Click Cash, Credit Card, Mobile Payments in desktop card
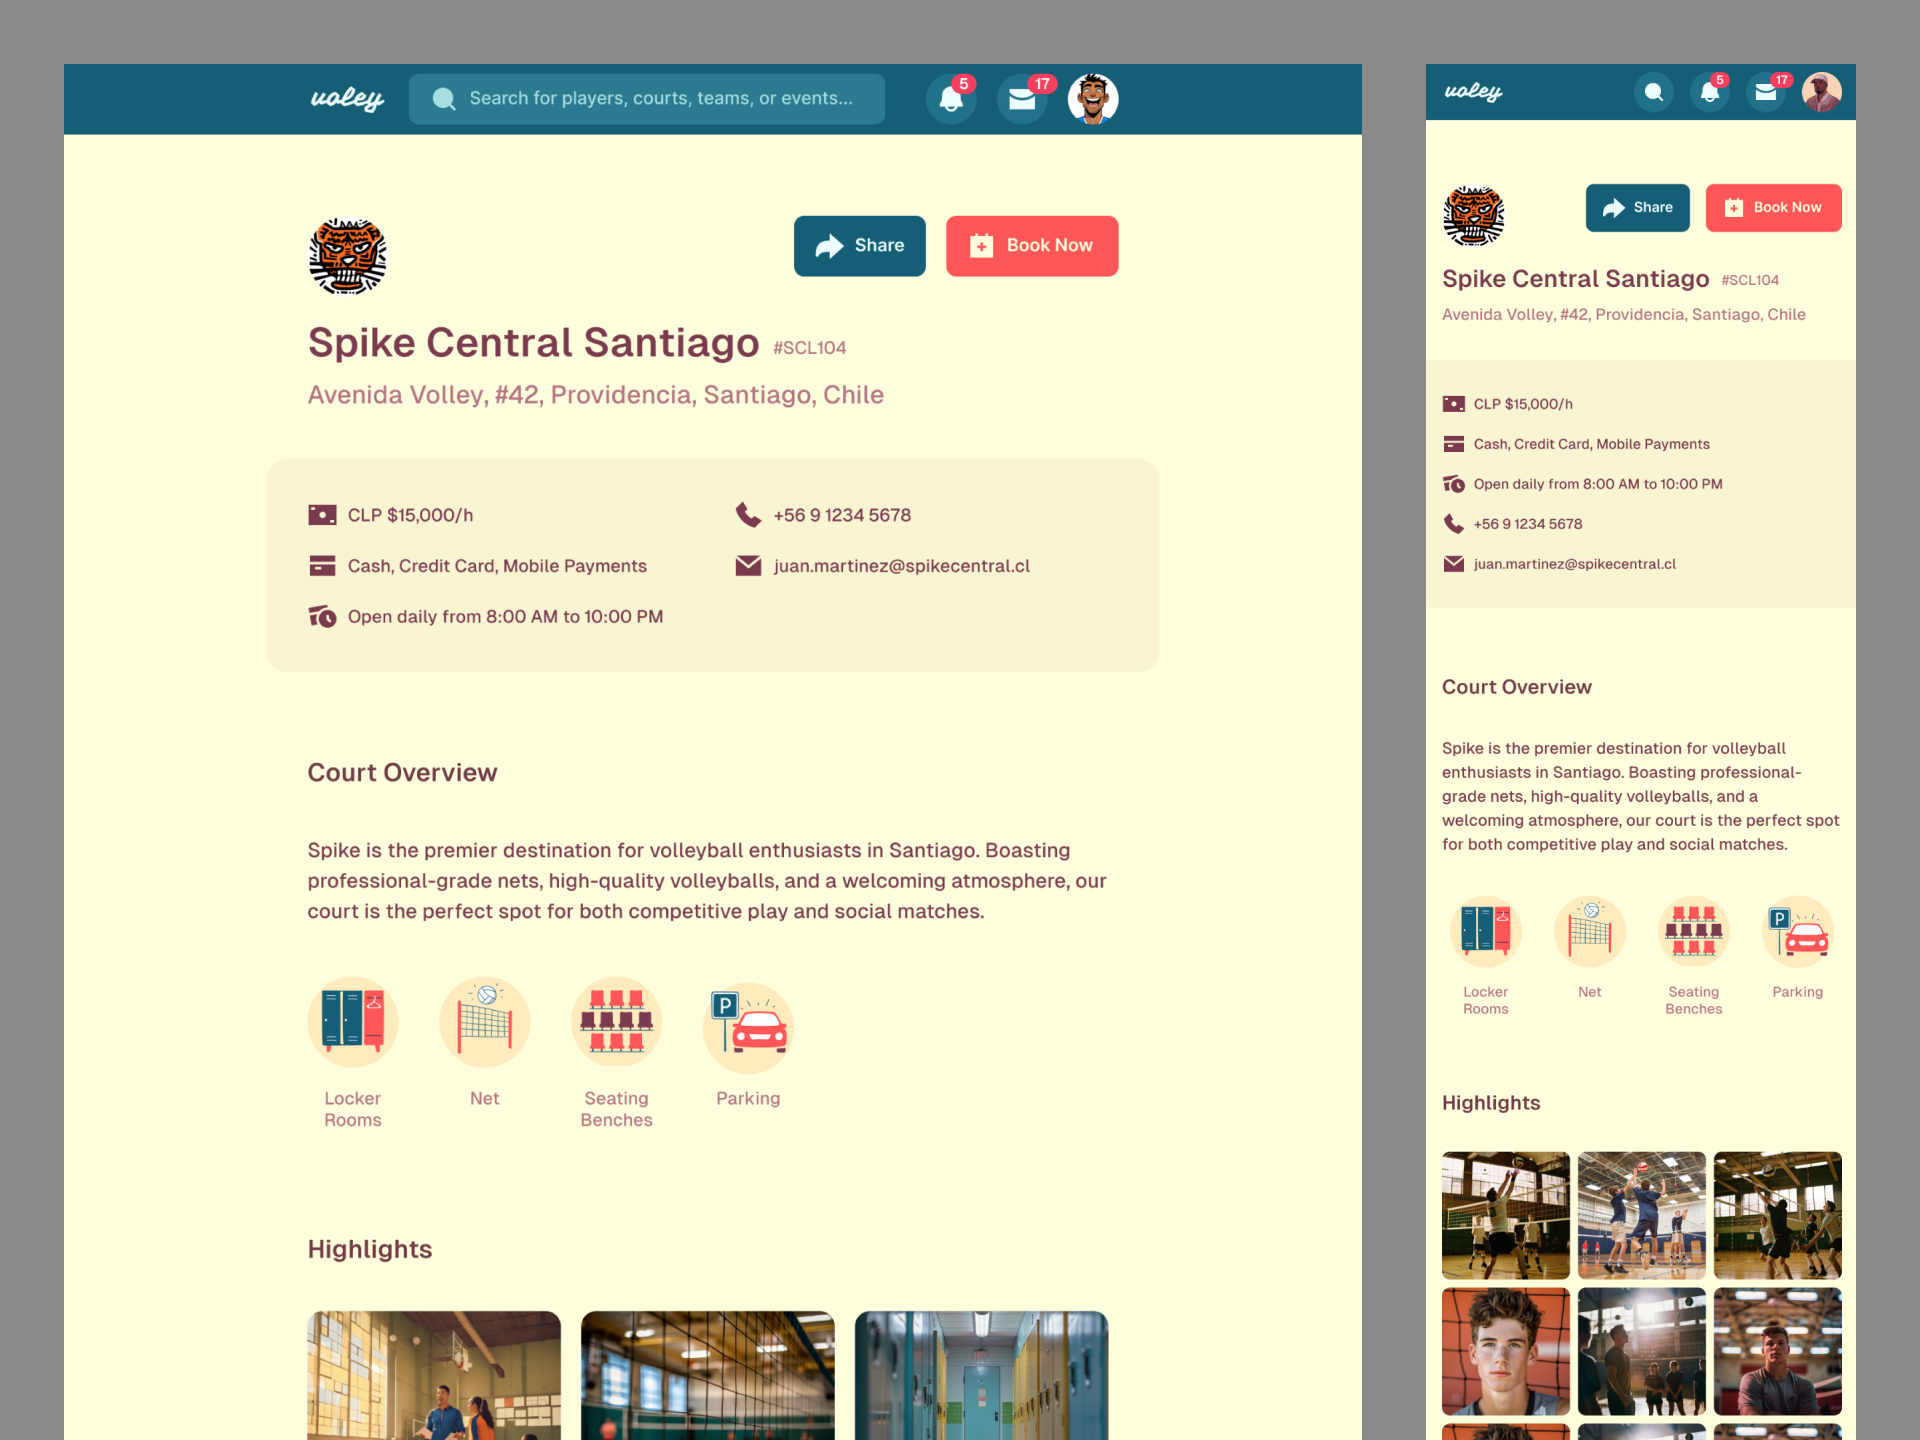 point(497,566)
